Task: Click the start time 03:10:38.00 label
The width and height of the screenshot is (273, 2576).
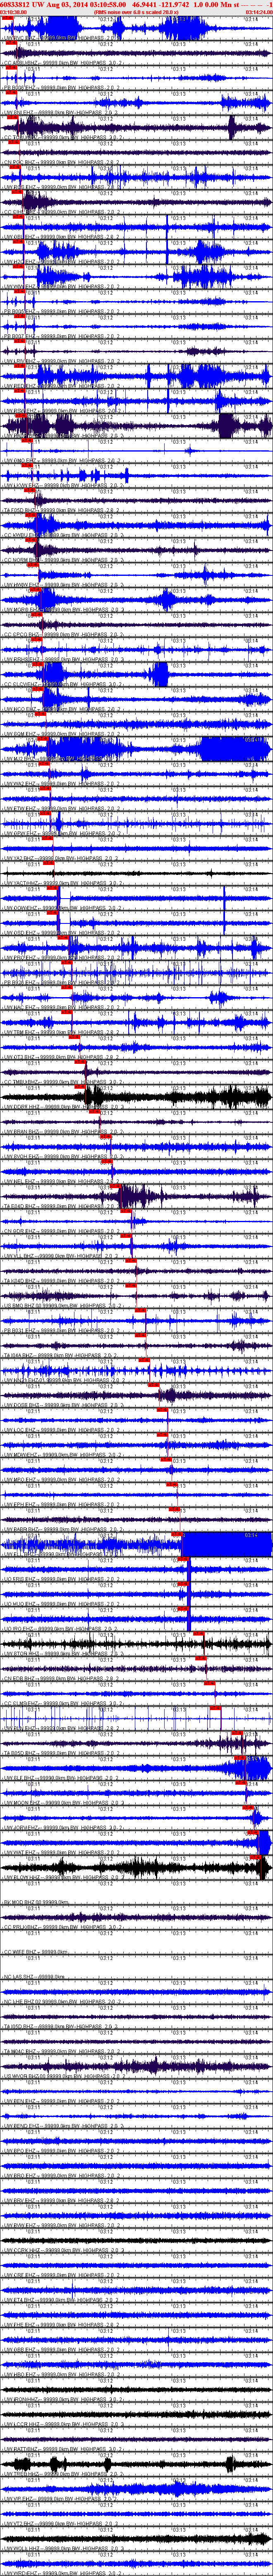Action: pos(14,12)
